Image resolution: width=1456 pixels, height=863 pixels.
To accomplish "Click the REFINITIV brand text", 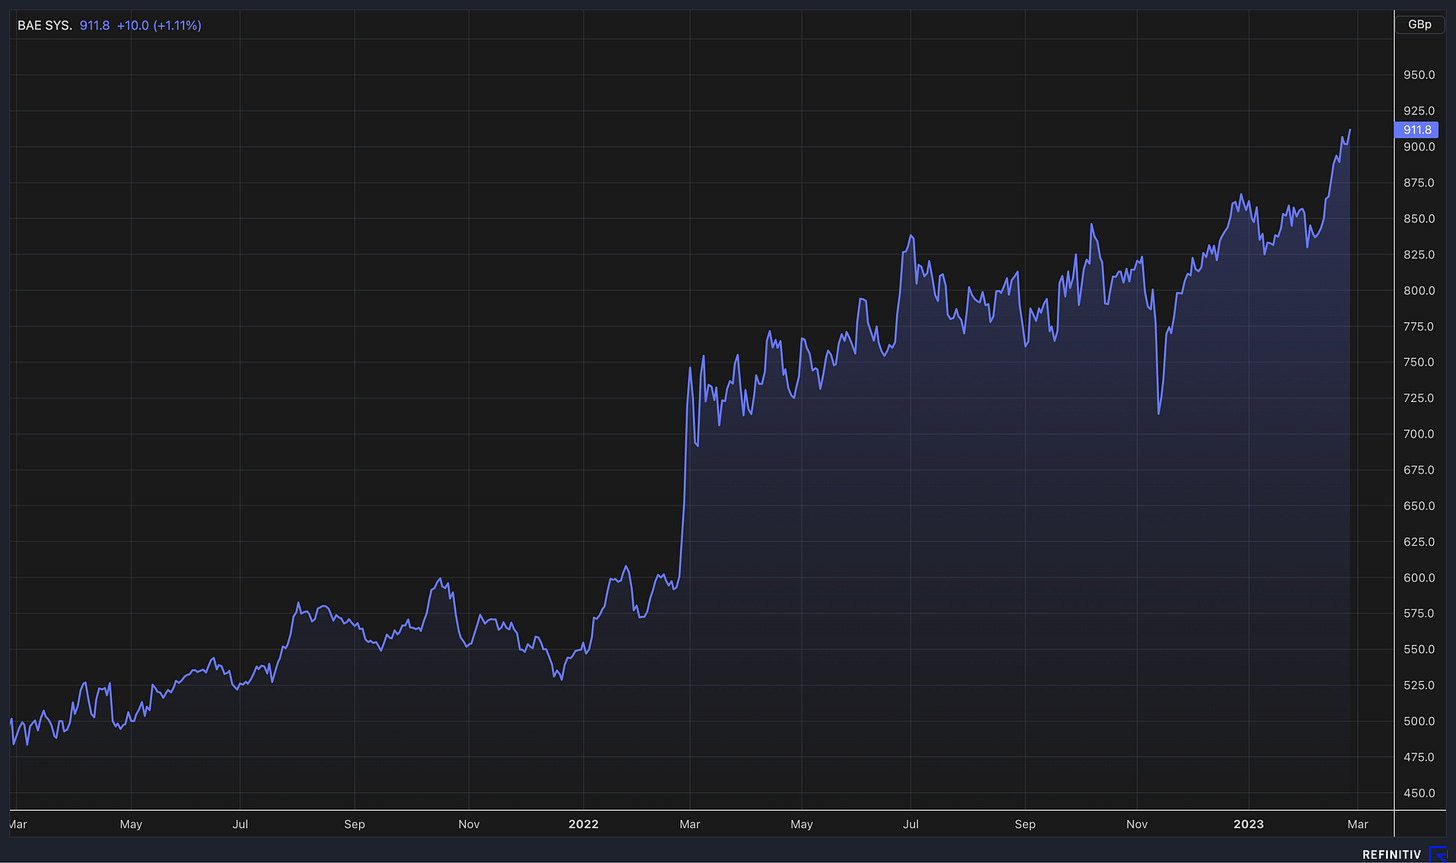I will 1392,855.
